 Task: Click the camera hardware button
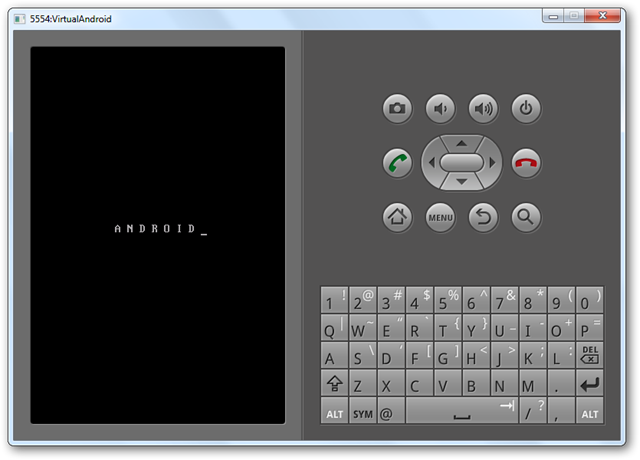(x=397, y=108)
